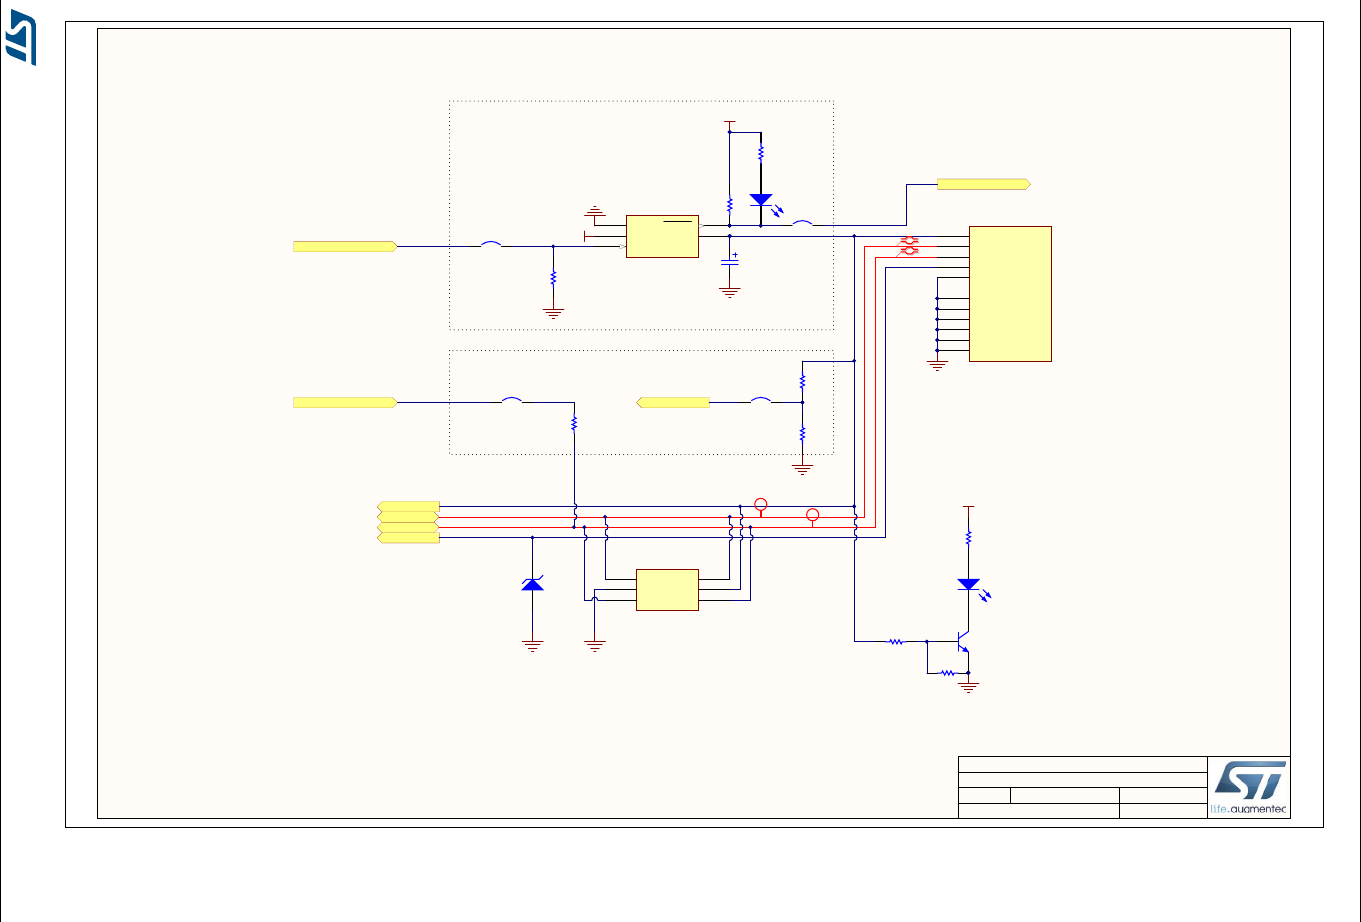Select the lower resistor of the voltage divider
Image resolution: width=1361 pixels, height=922 pixels.
pos(802,434)
